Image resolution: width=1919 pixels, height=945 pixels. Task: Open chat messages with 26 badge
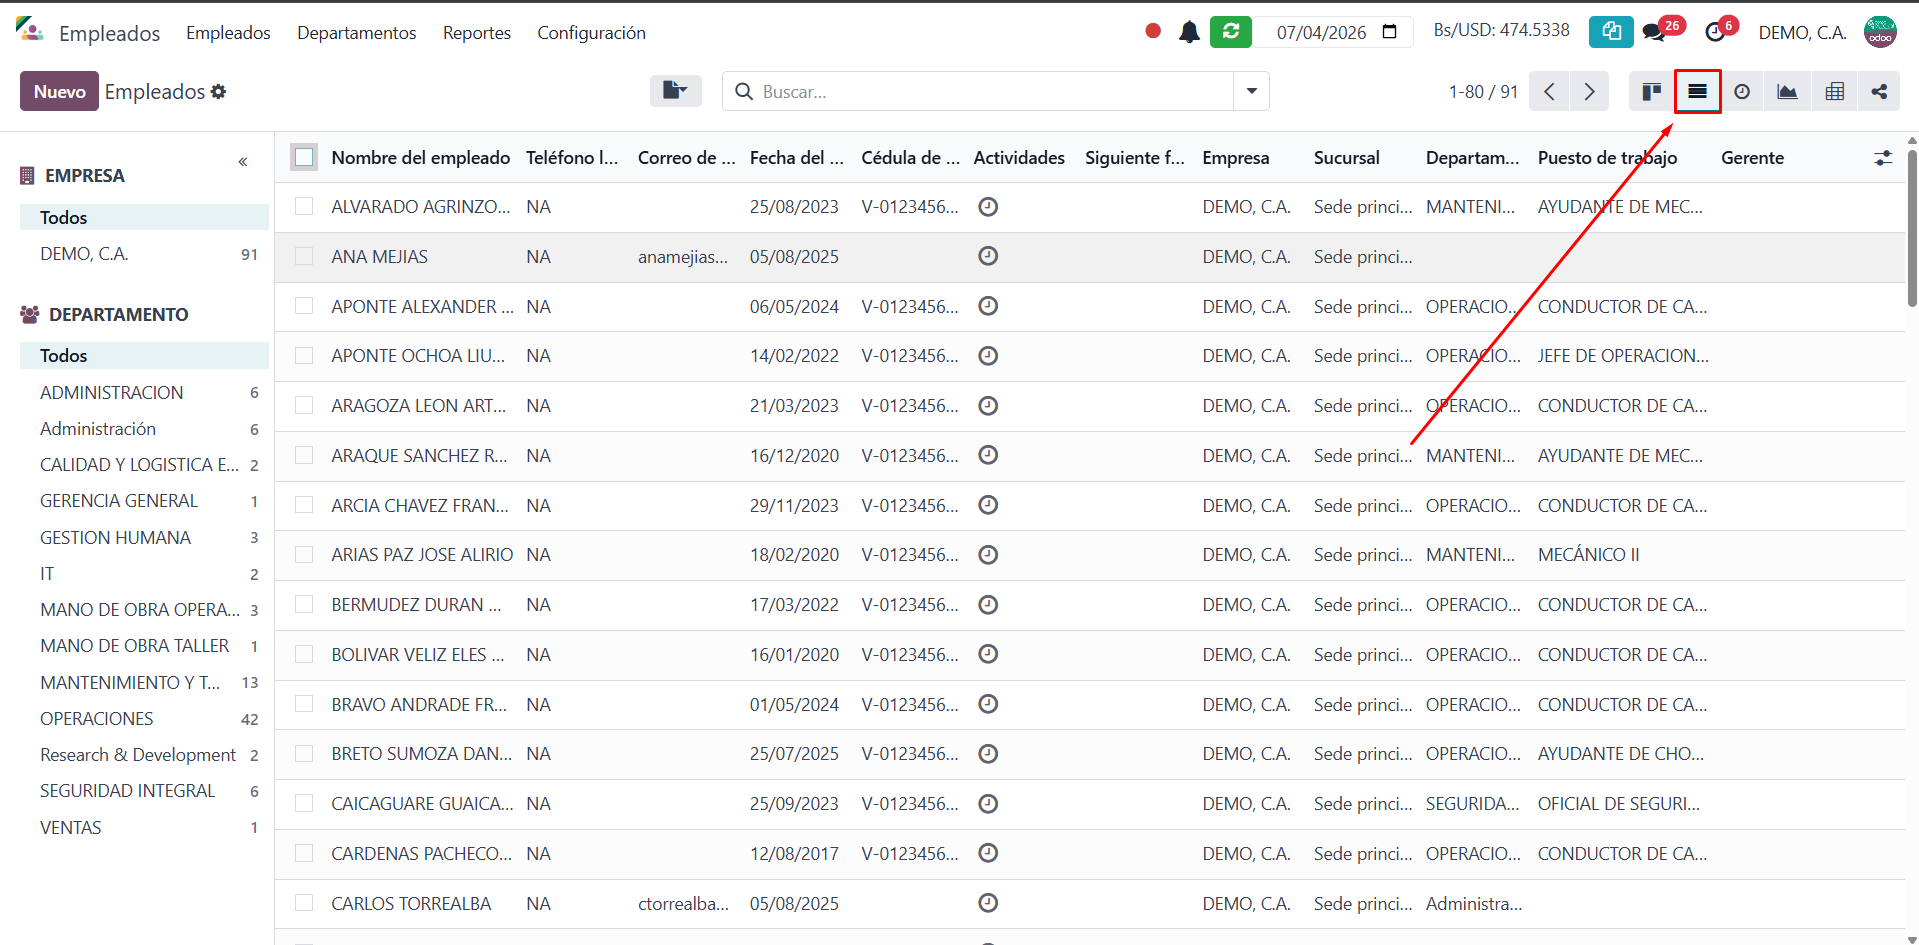pyautogui.click(x=1654, y=32)
